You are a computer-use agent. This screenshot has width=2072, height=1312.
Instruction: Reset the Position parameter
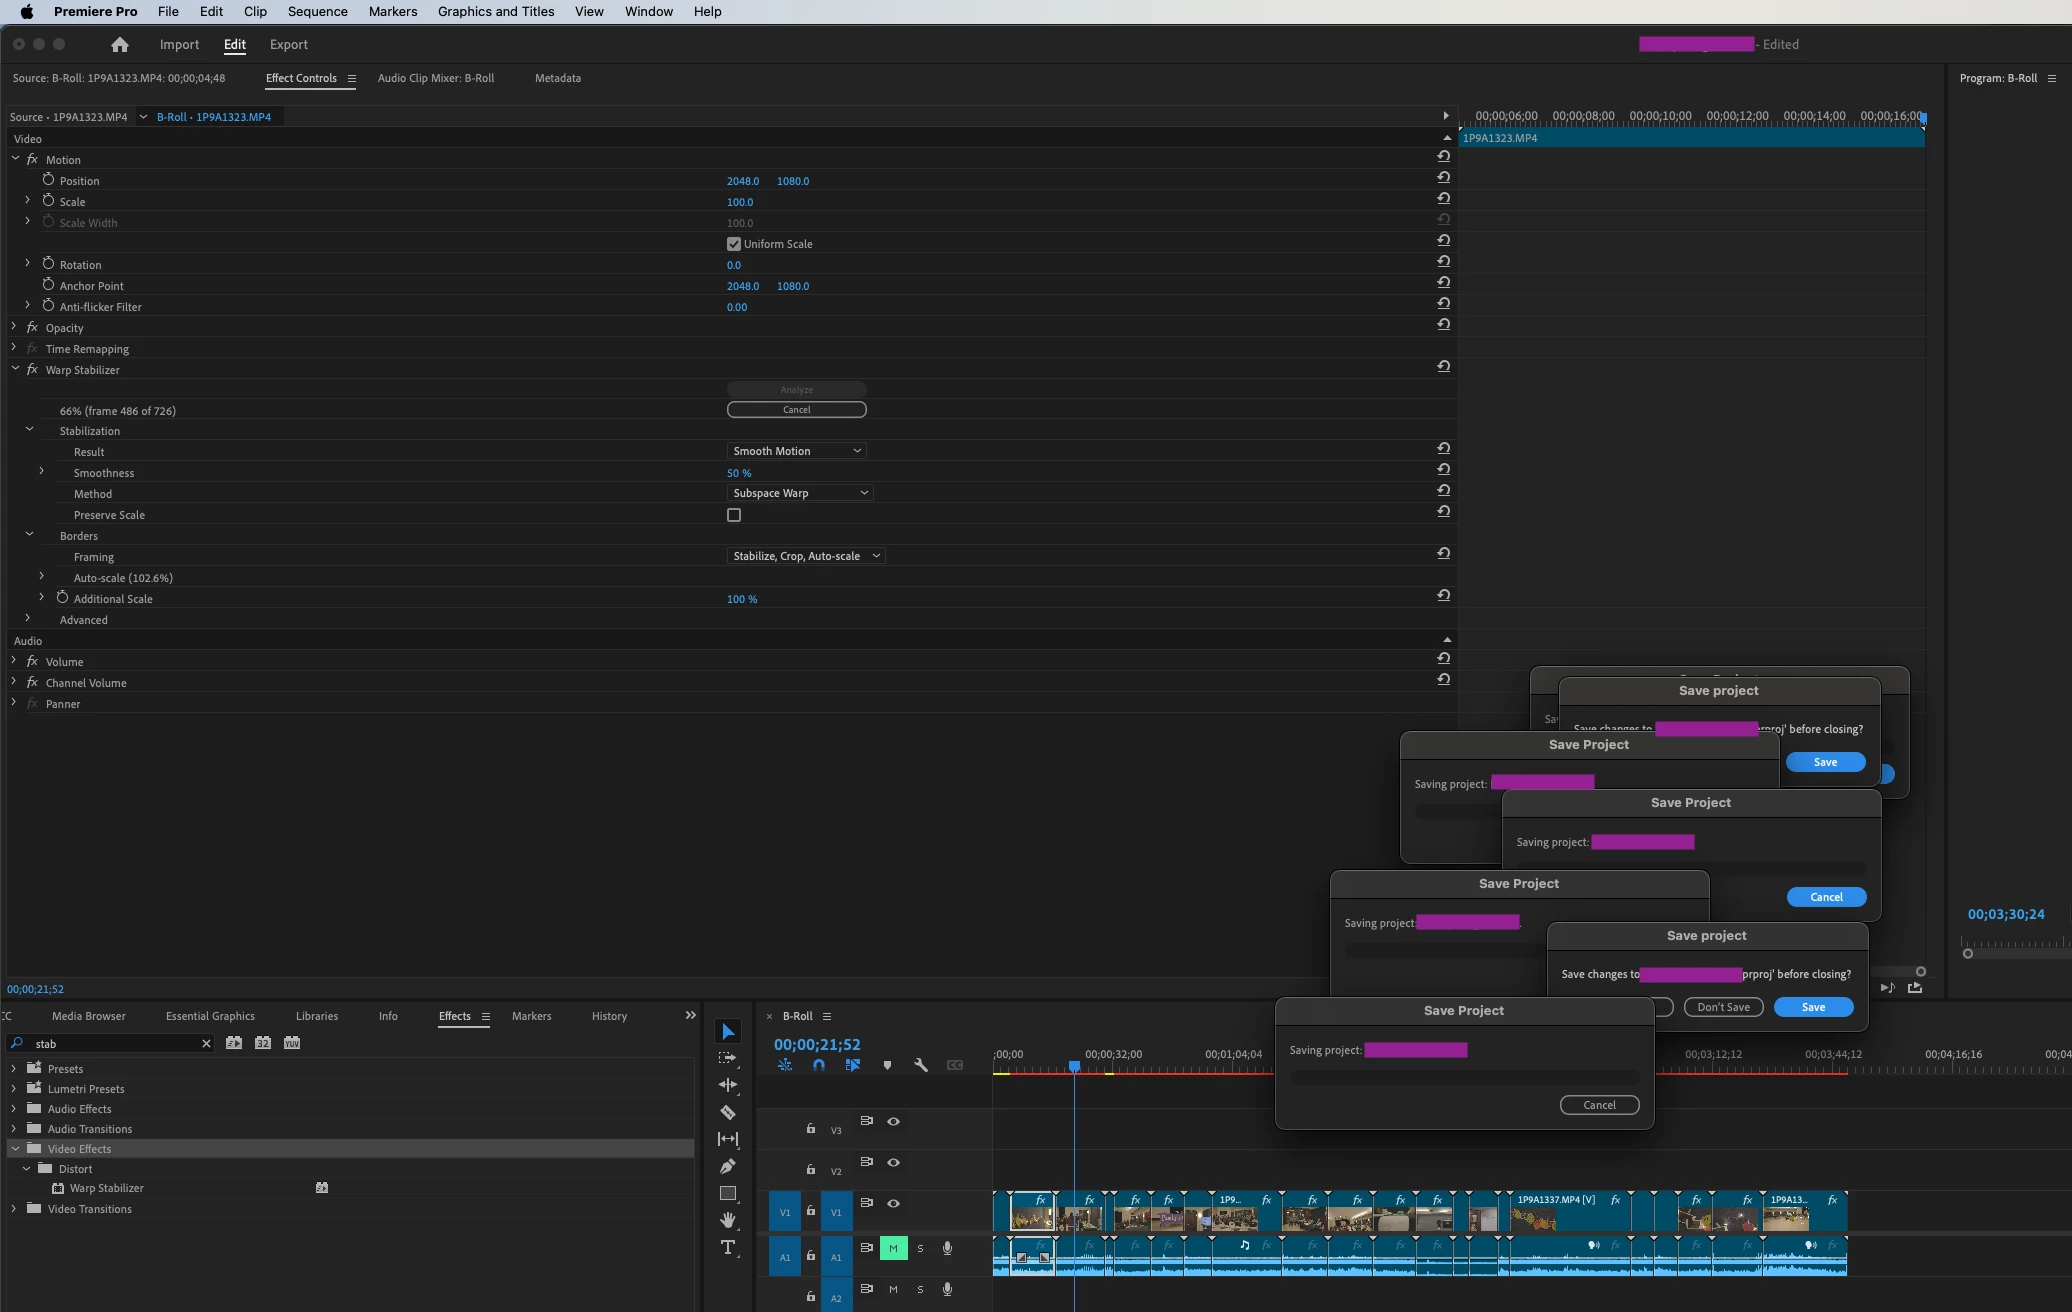pos(1443,177)
